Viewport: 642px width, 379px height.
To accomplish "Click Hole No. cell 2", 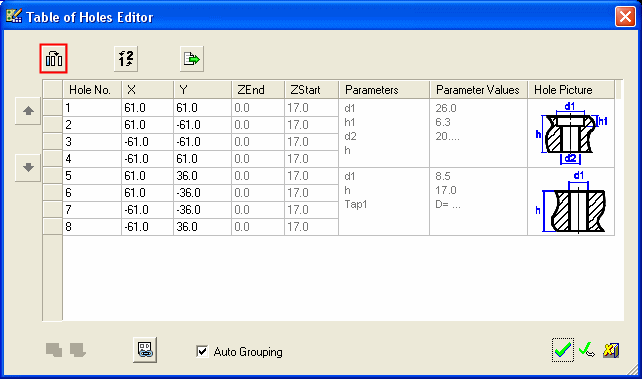I will point(92,125).
